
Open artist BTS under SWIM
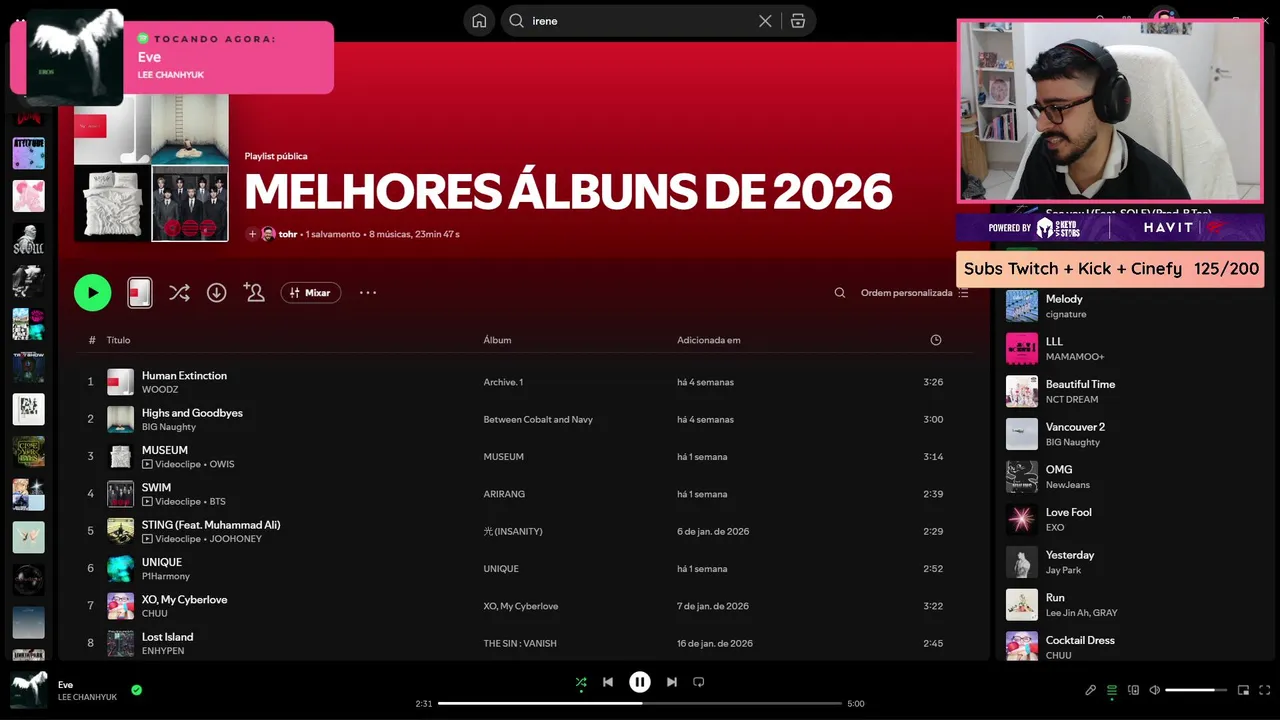tap(218, 502)
